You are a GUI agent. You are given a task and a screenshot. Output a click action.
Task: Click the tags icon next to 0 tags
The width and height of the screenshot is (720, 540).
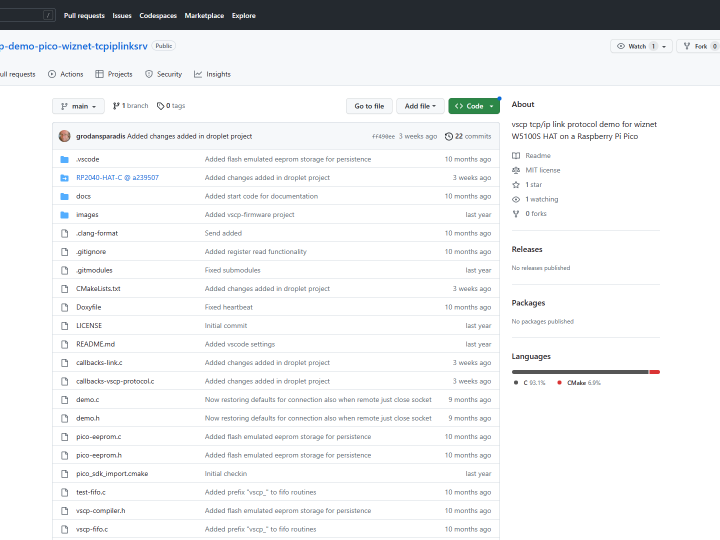tap(160, 106)
